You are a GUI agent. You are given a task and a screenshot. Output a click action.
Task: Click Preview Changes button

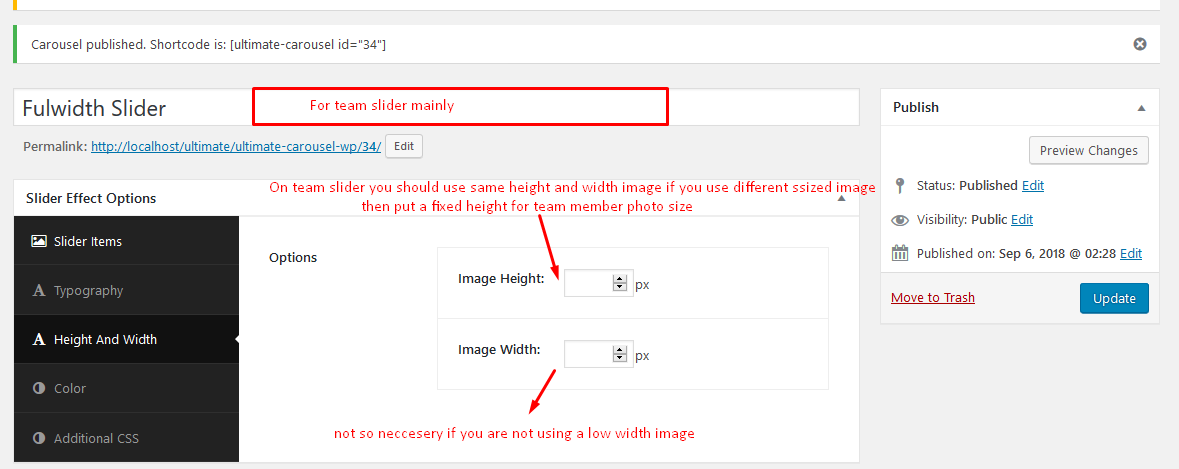tap(1088, 150)
